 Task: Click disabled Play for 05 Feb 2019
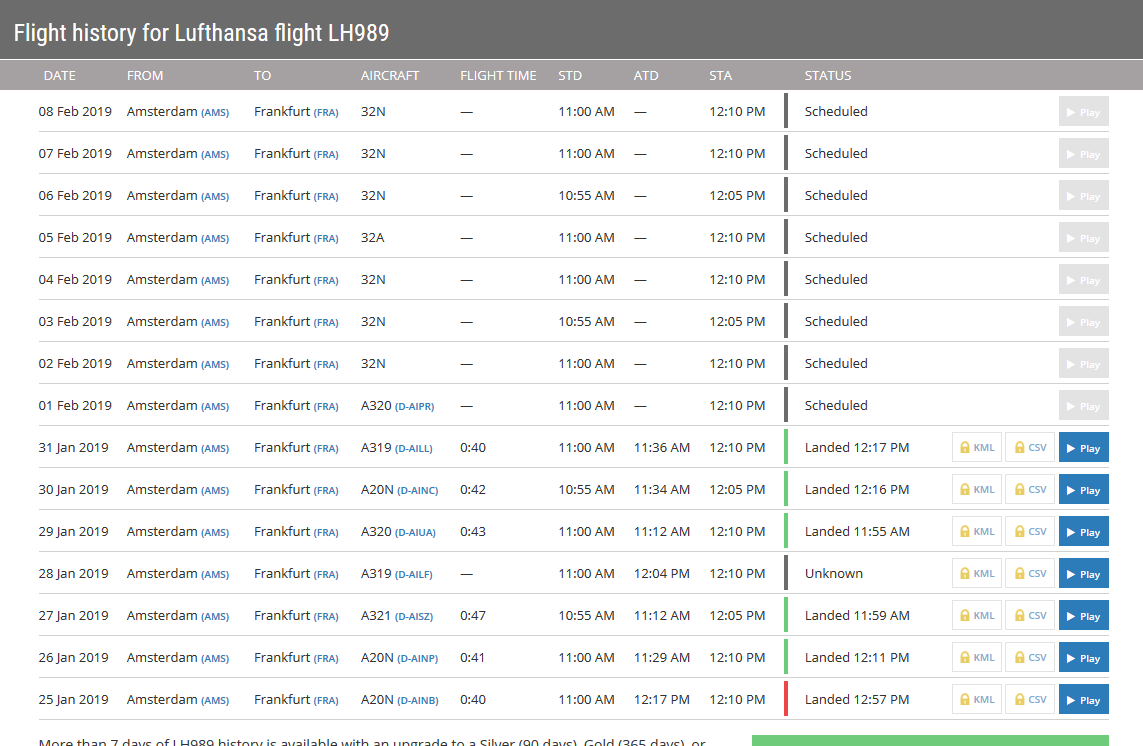pos(1083,238)
